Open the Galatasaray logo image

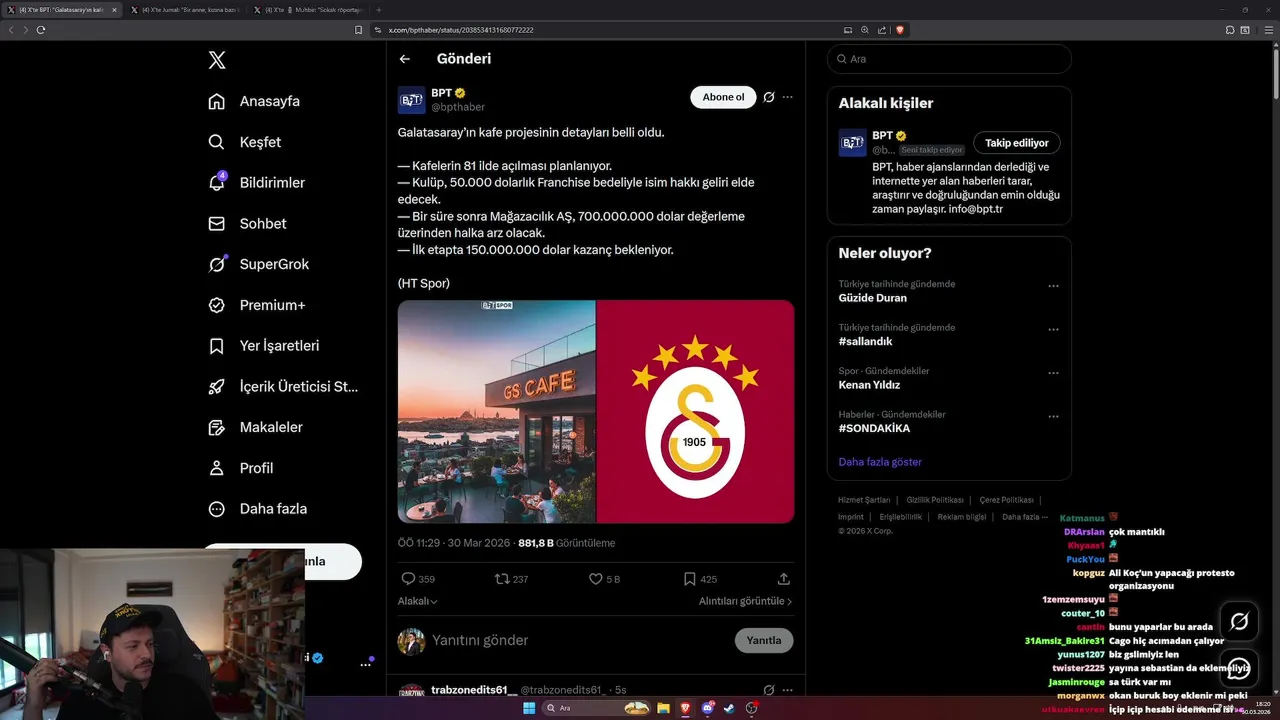click(x=695, y=411)
